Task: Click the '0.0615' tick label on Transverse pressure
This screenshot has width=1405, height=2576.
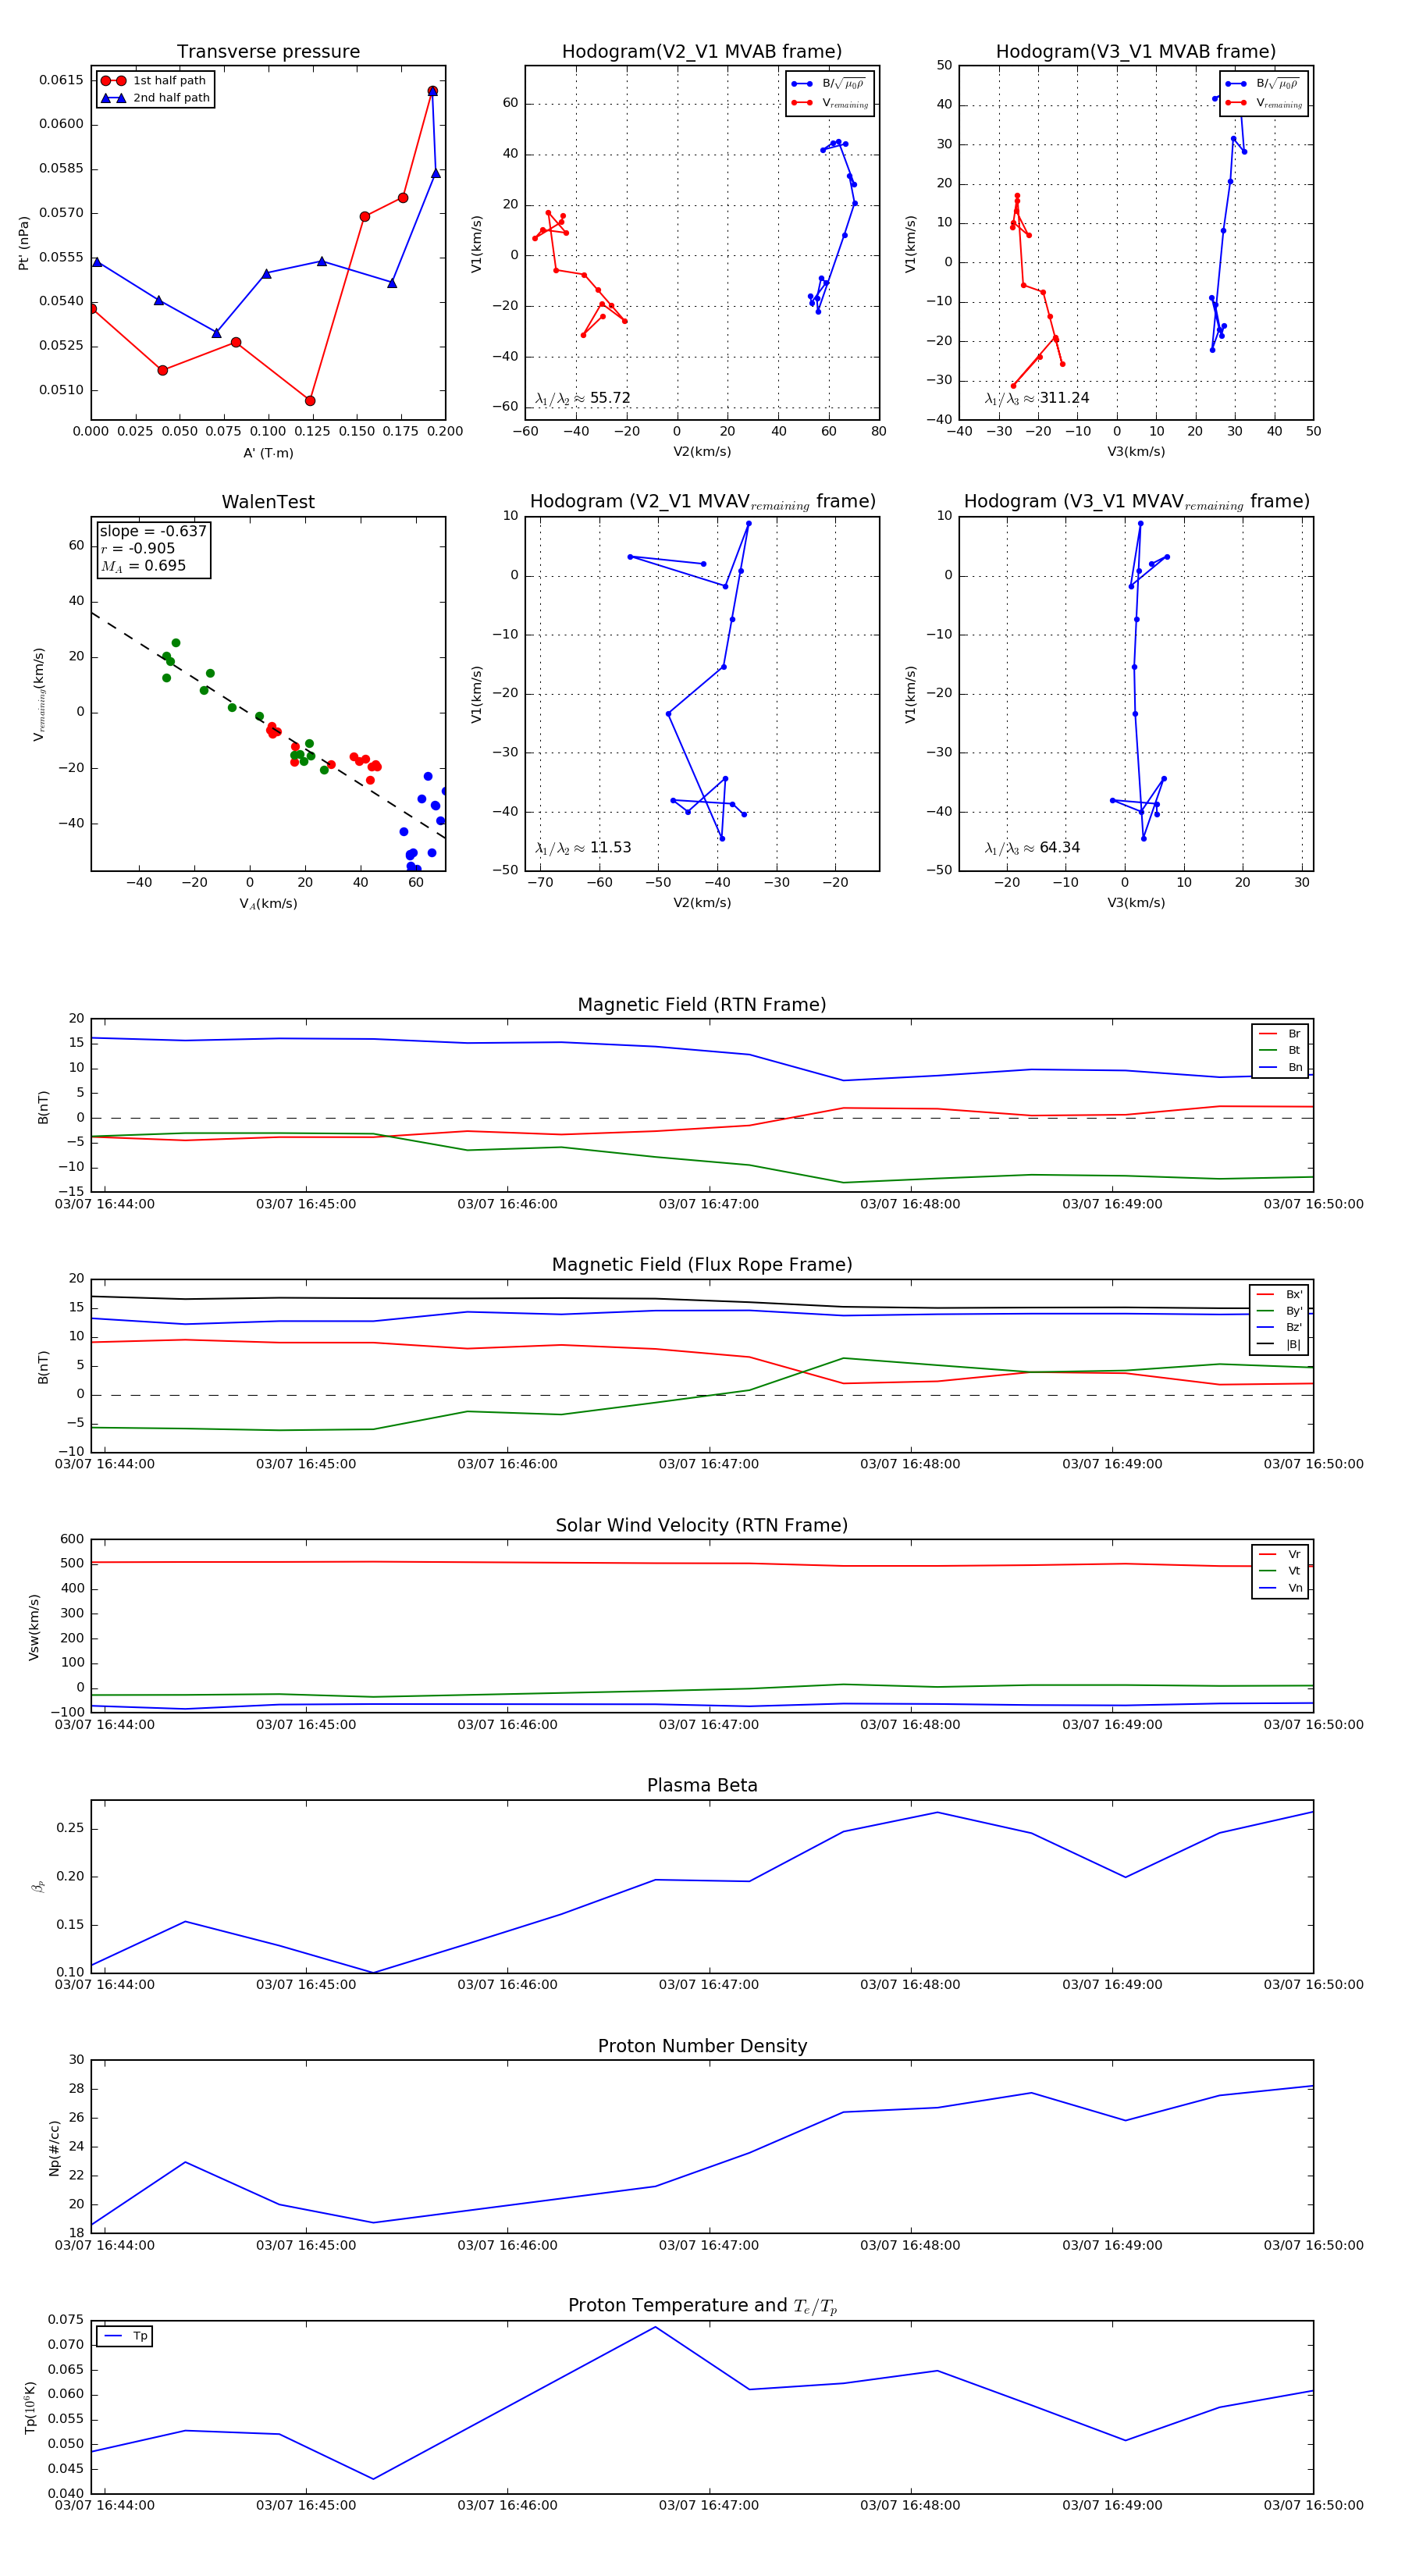Action: [61, 80]
